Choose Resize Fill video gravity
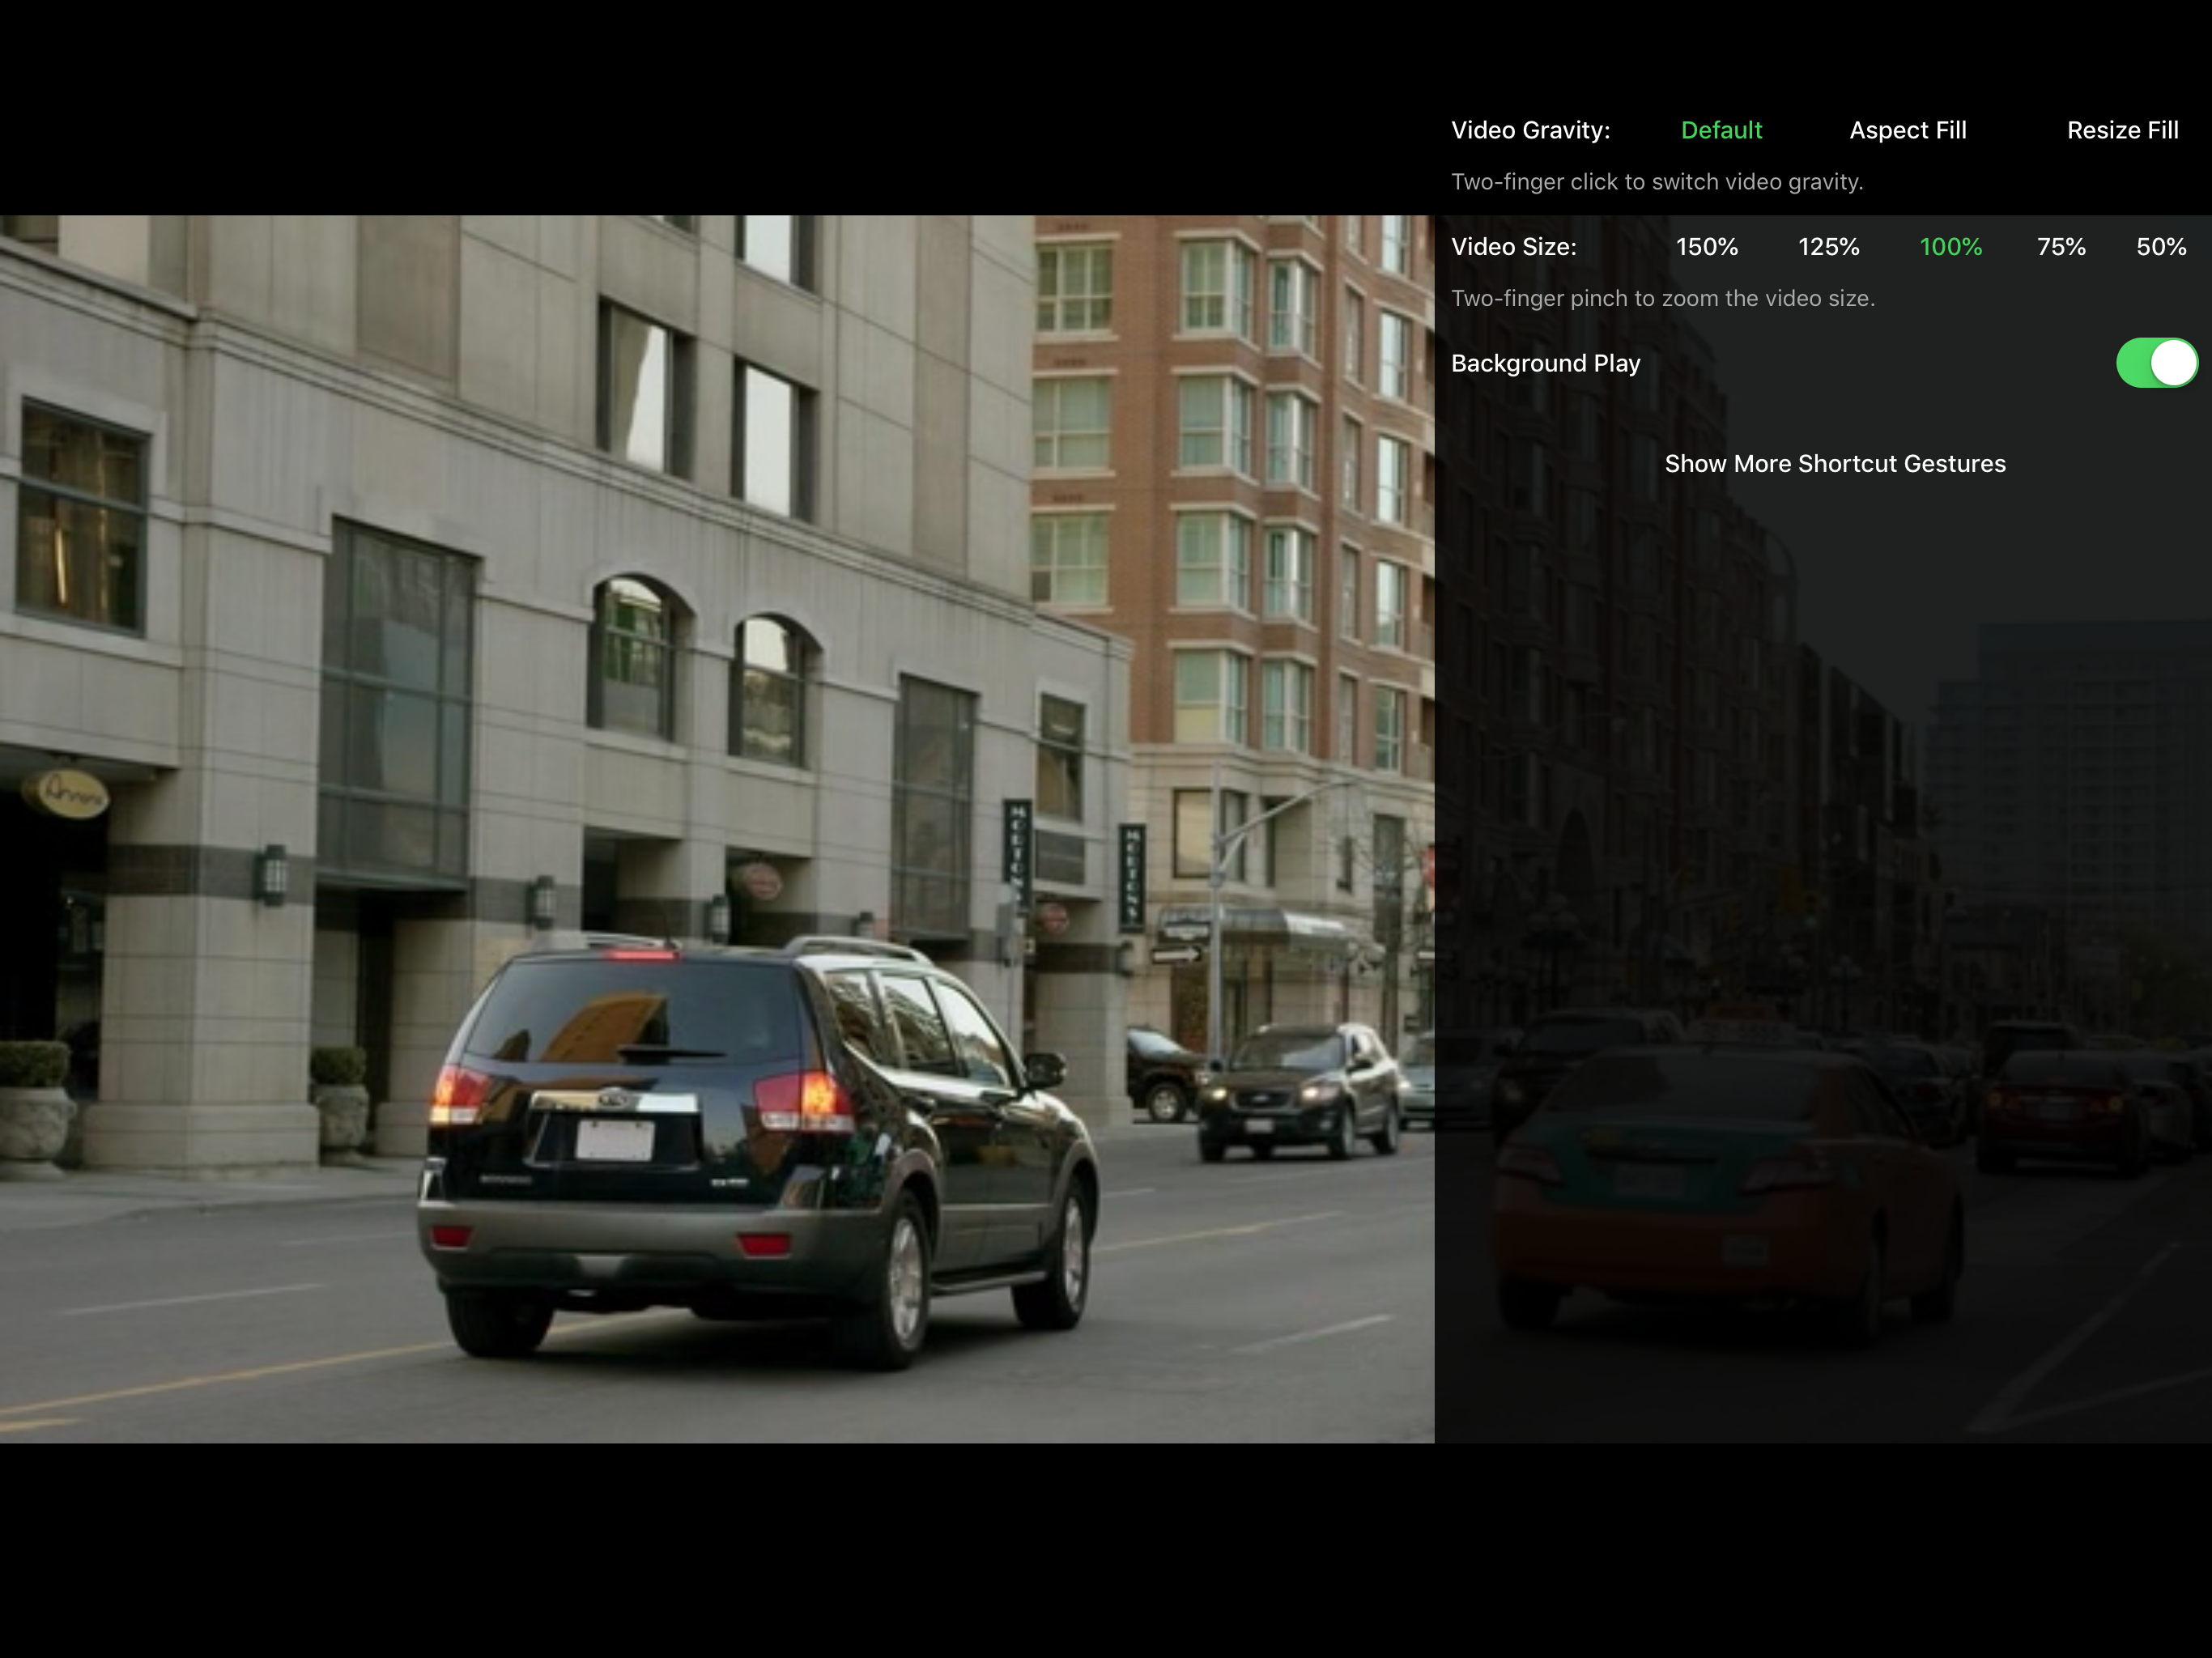The height and width of the screenshot is (1658, 2212). [x=2122, y=130]
